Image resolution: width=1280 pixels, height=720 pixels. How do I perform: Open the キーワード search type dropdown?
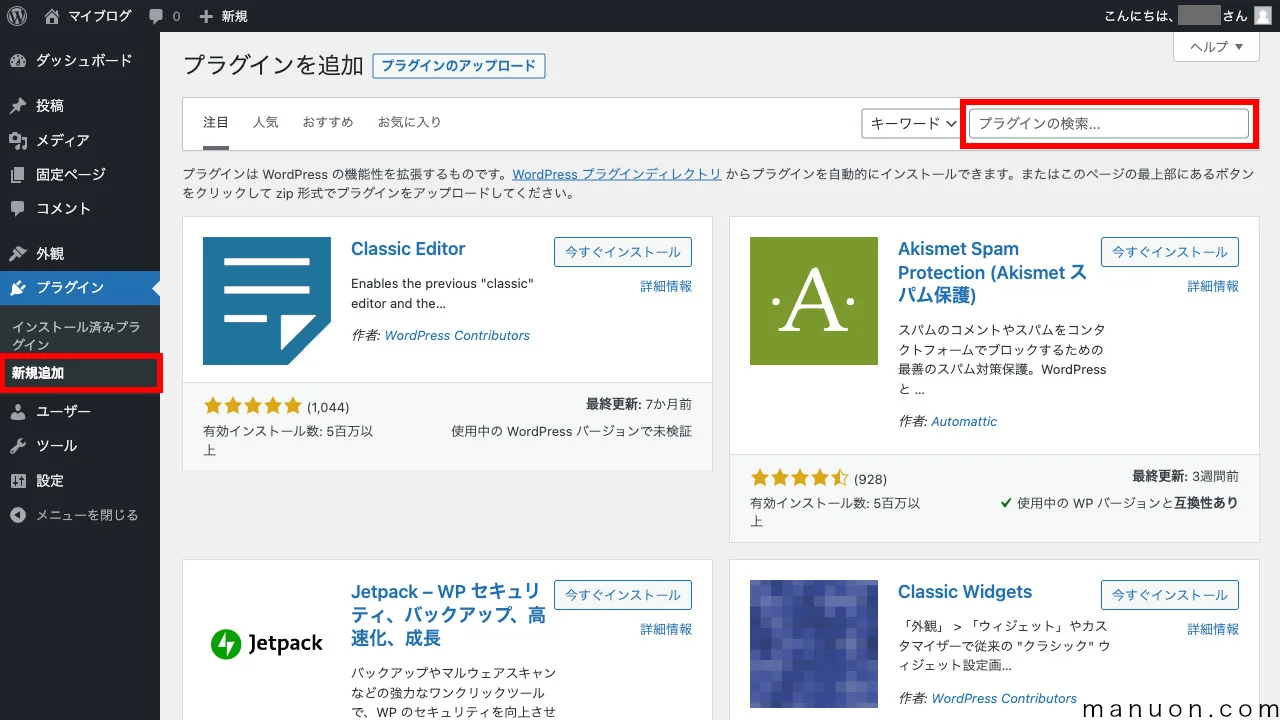pos(914,124)
